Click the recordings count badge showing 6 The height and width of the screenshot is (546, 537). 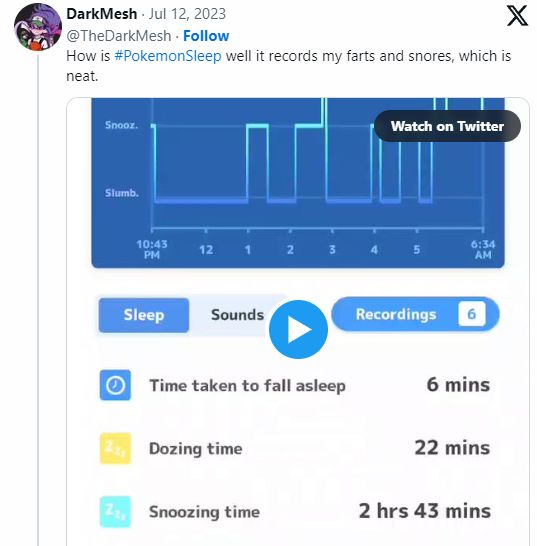coord(472,314)
